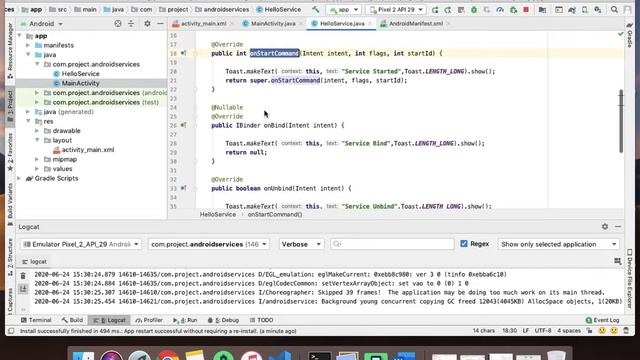Open the Pixel 2 API 29 device dropdown
The height and width of the screenshot is (360, 640).
396,9
